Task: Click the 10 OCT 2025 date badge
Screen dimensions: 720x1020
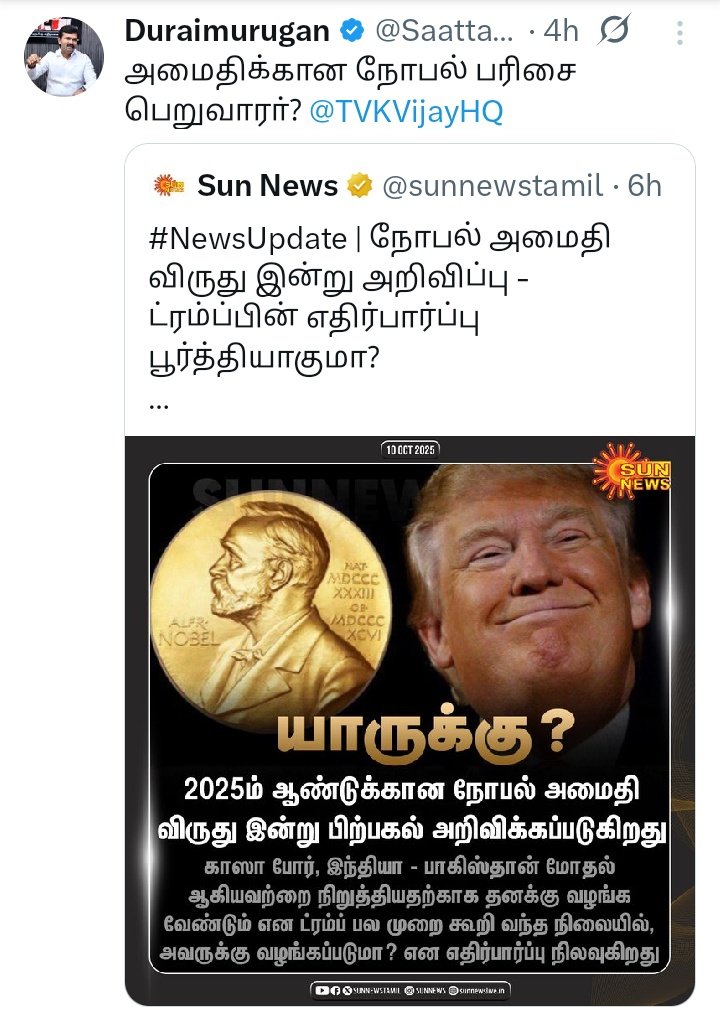Action: 410,450
